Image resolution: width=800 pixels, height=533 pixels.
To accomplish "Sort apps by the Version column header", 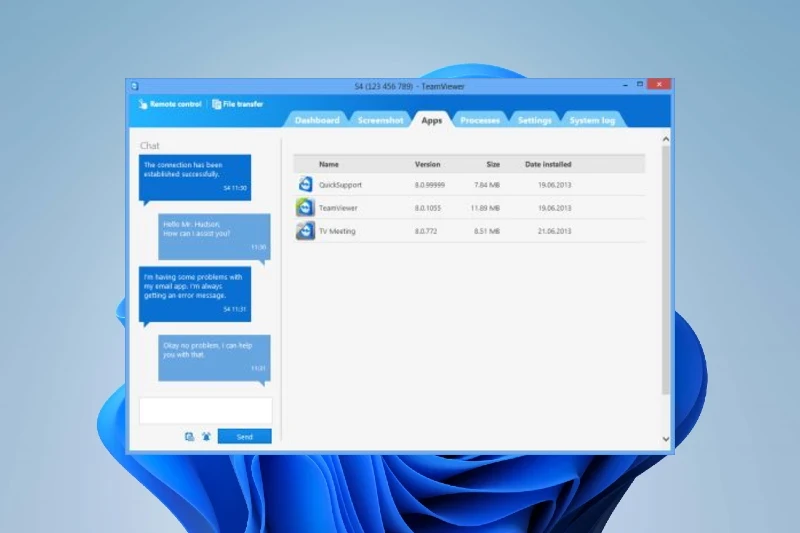I will coord(427,164).
